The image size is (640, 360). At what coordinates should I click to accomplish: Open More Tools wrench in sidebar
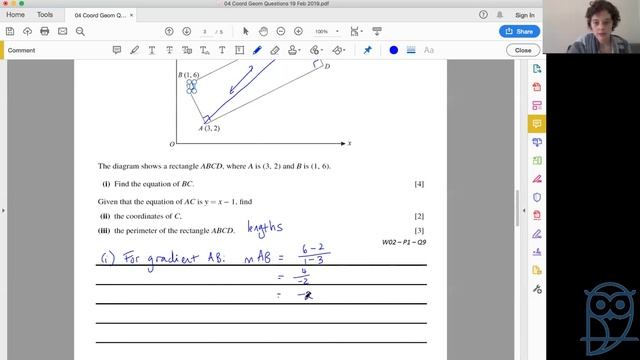537,289
